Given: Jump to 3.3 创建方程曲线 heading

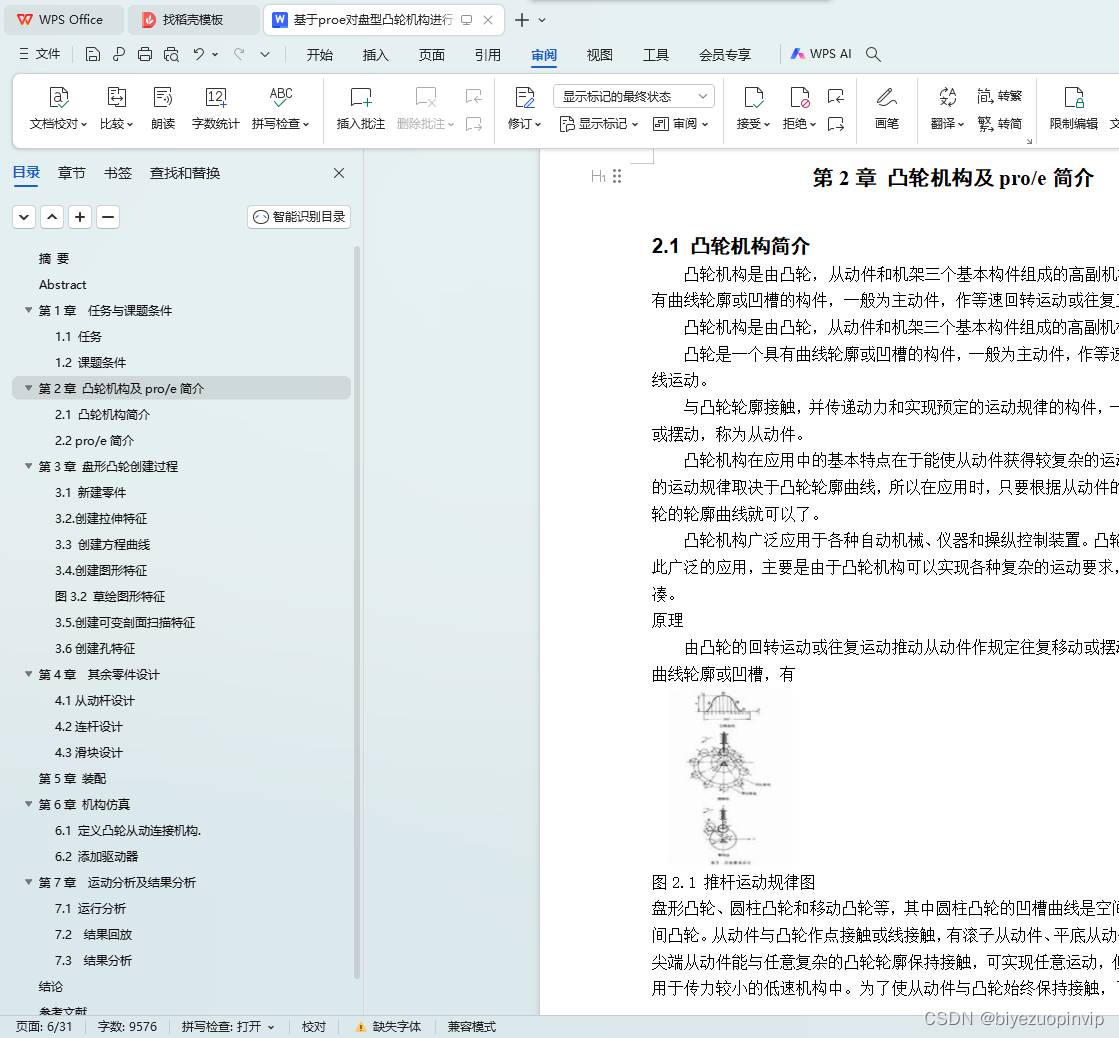Looking at the screenshot, I should pyautogui.click(x=103, y=545).
